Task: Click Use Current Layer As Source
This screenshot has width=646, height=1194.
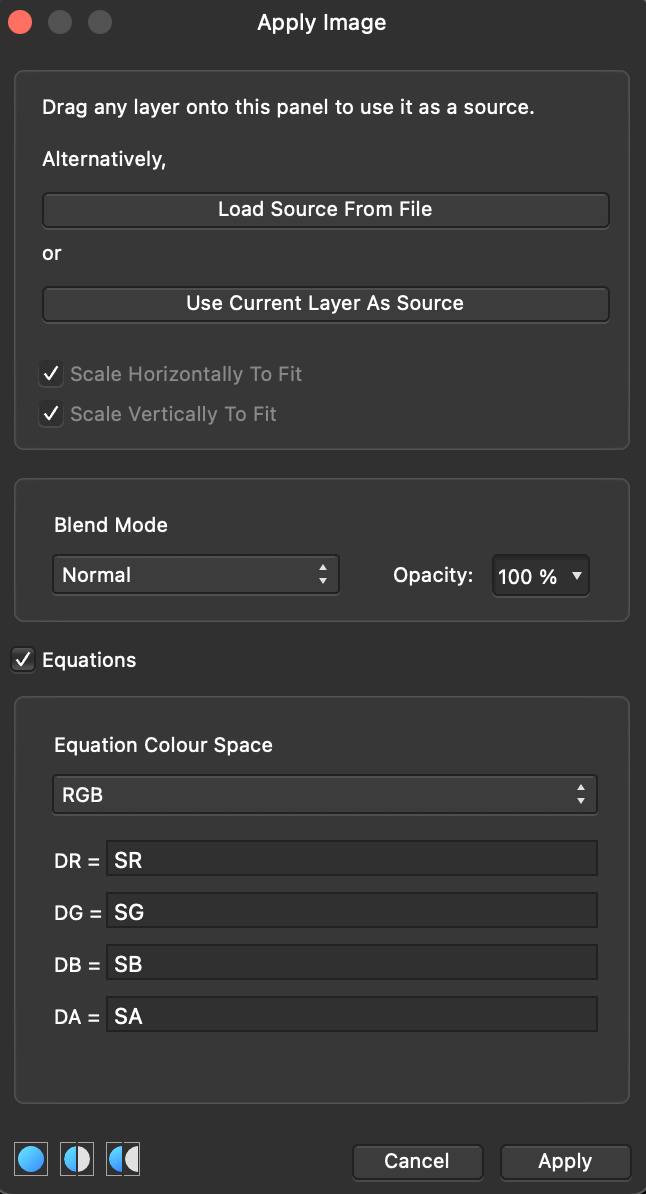Action: pos(325,304)
